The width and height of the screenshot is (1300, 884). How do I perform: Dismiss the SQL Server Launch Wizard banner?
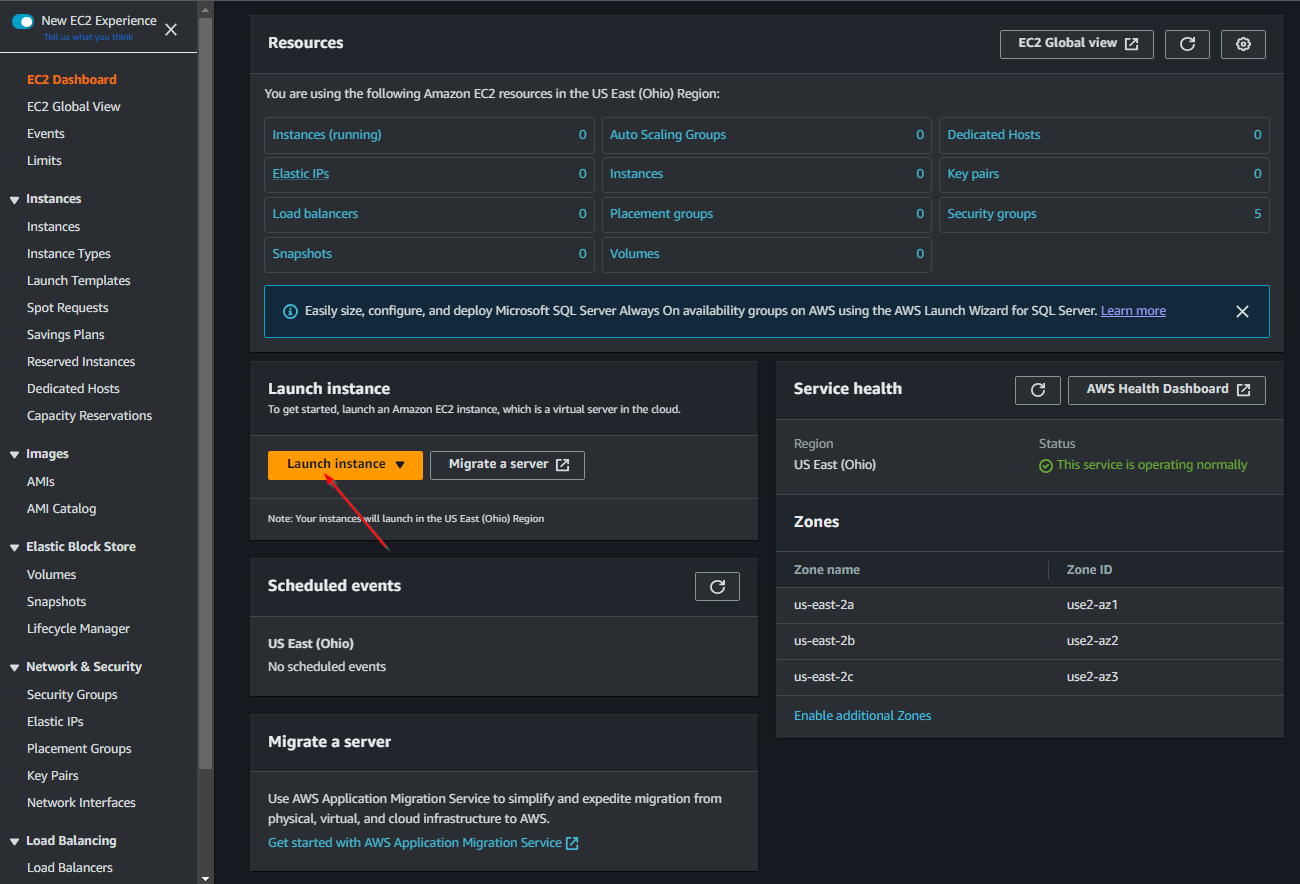[x=1242, y=312]
